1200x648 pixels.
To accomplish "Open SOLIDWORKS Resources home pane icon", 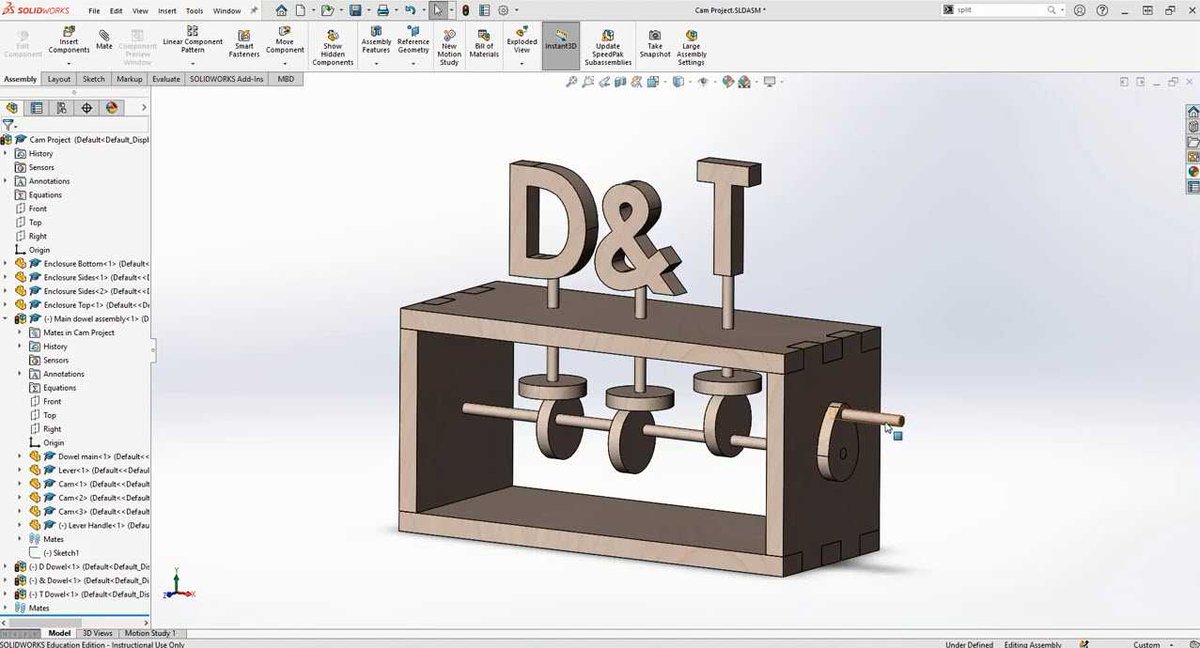I will click(x=1193, y=112).
